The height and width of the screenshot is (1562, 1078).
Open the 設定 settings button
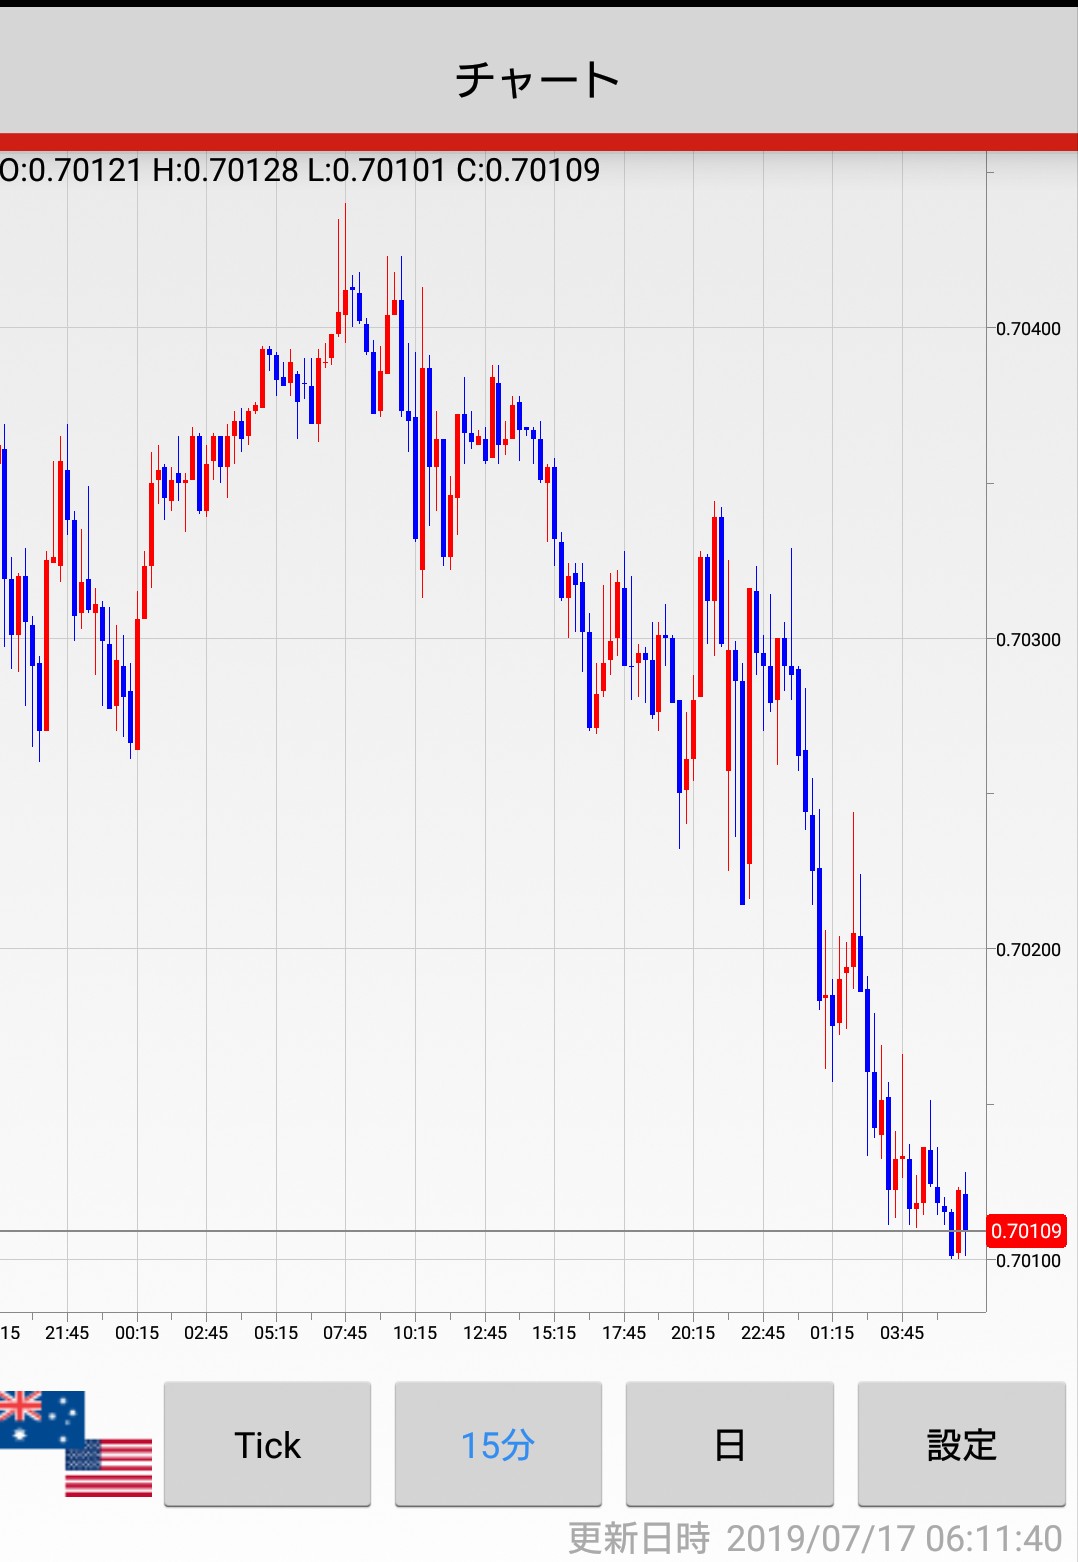coord(961,1444)
